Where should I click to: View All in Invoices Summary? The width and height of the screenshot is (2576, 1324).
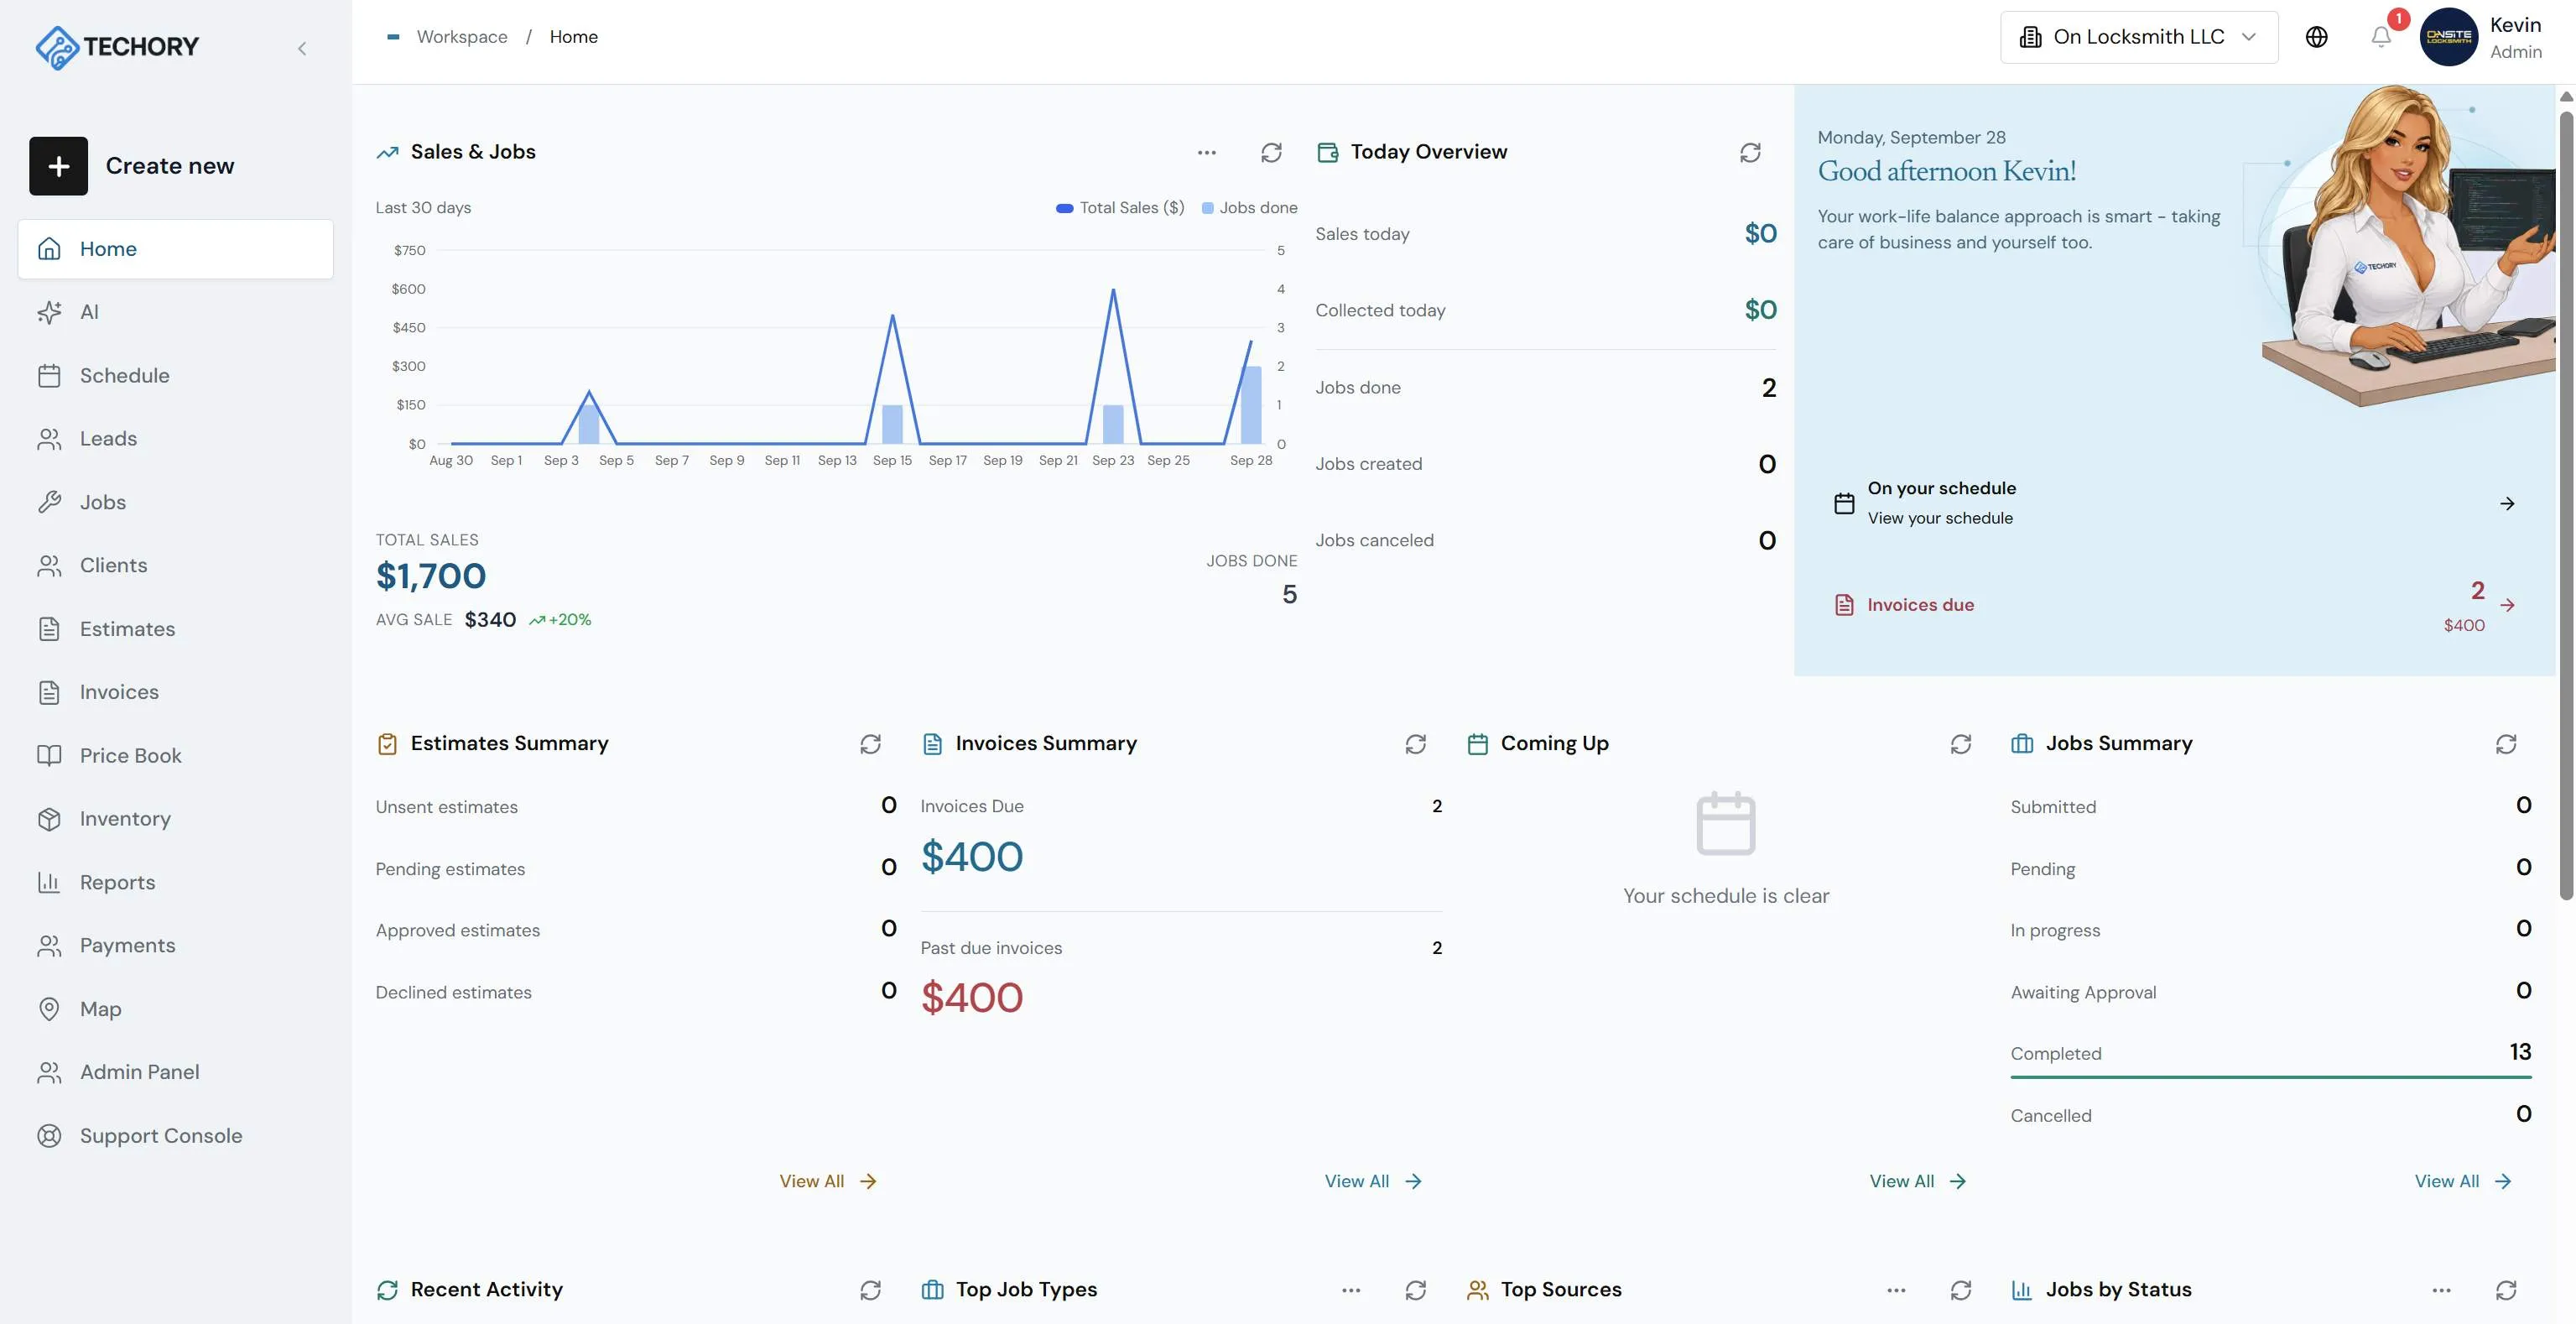coord(1373,1181)
